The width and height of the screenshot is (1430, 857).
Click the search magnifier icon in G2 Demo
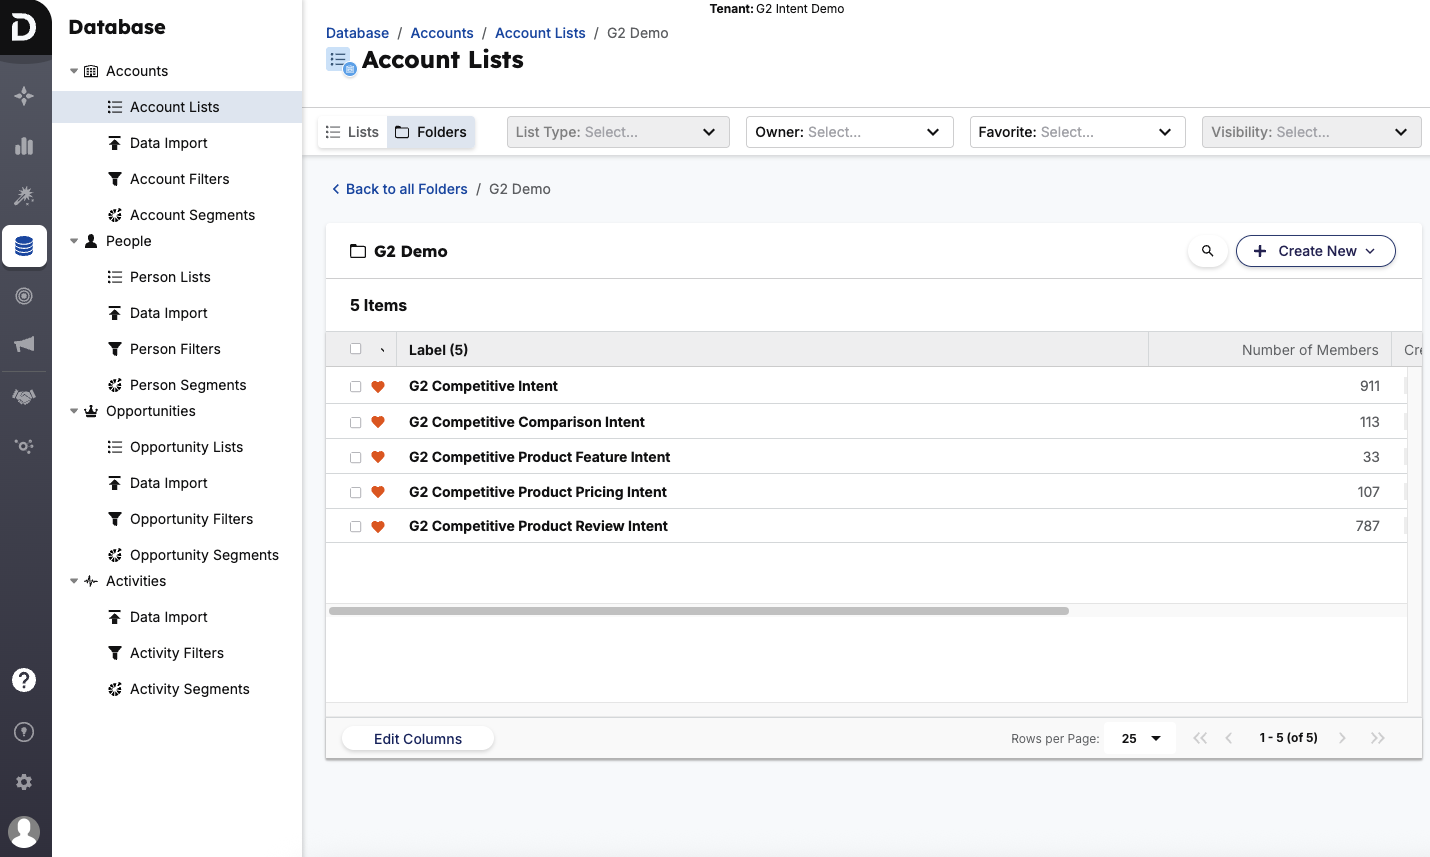pos(1207,251)
